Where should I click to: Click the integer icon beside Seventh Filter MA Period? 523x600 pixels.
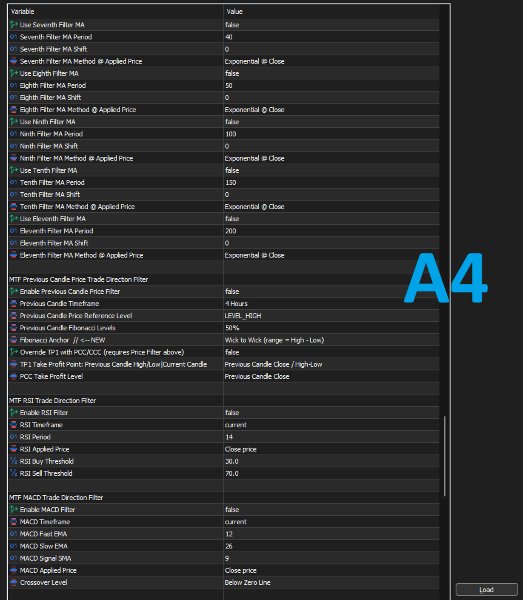pyautogui.click(x=14, y=37)
